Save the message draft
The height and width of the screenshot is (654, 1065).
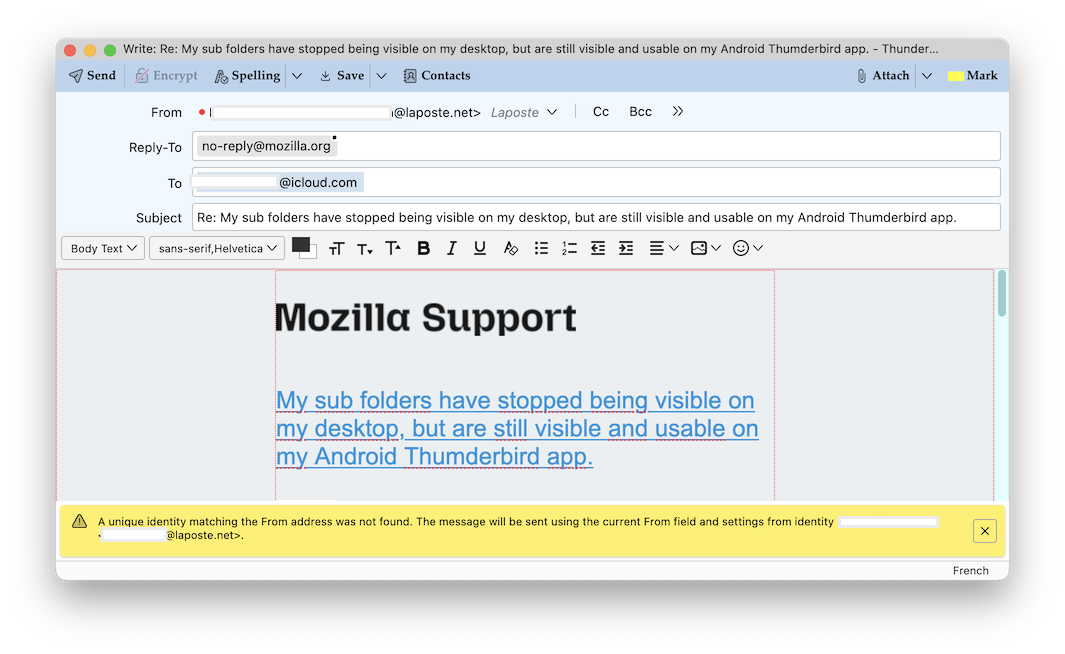pos(342,75)
